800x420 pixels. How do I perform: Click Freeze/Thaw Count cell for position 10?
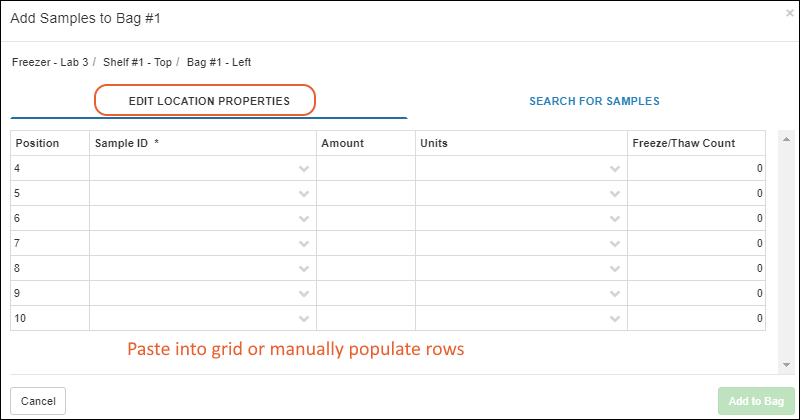tap(696, 318)
